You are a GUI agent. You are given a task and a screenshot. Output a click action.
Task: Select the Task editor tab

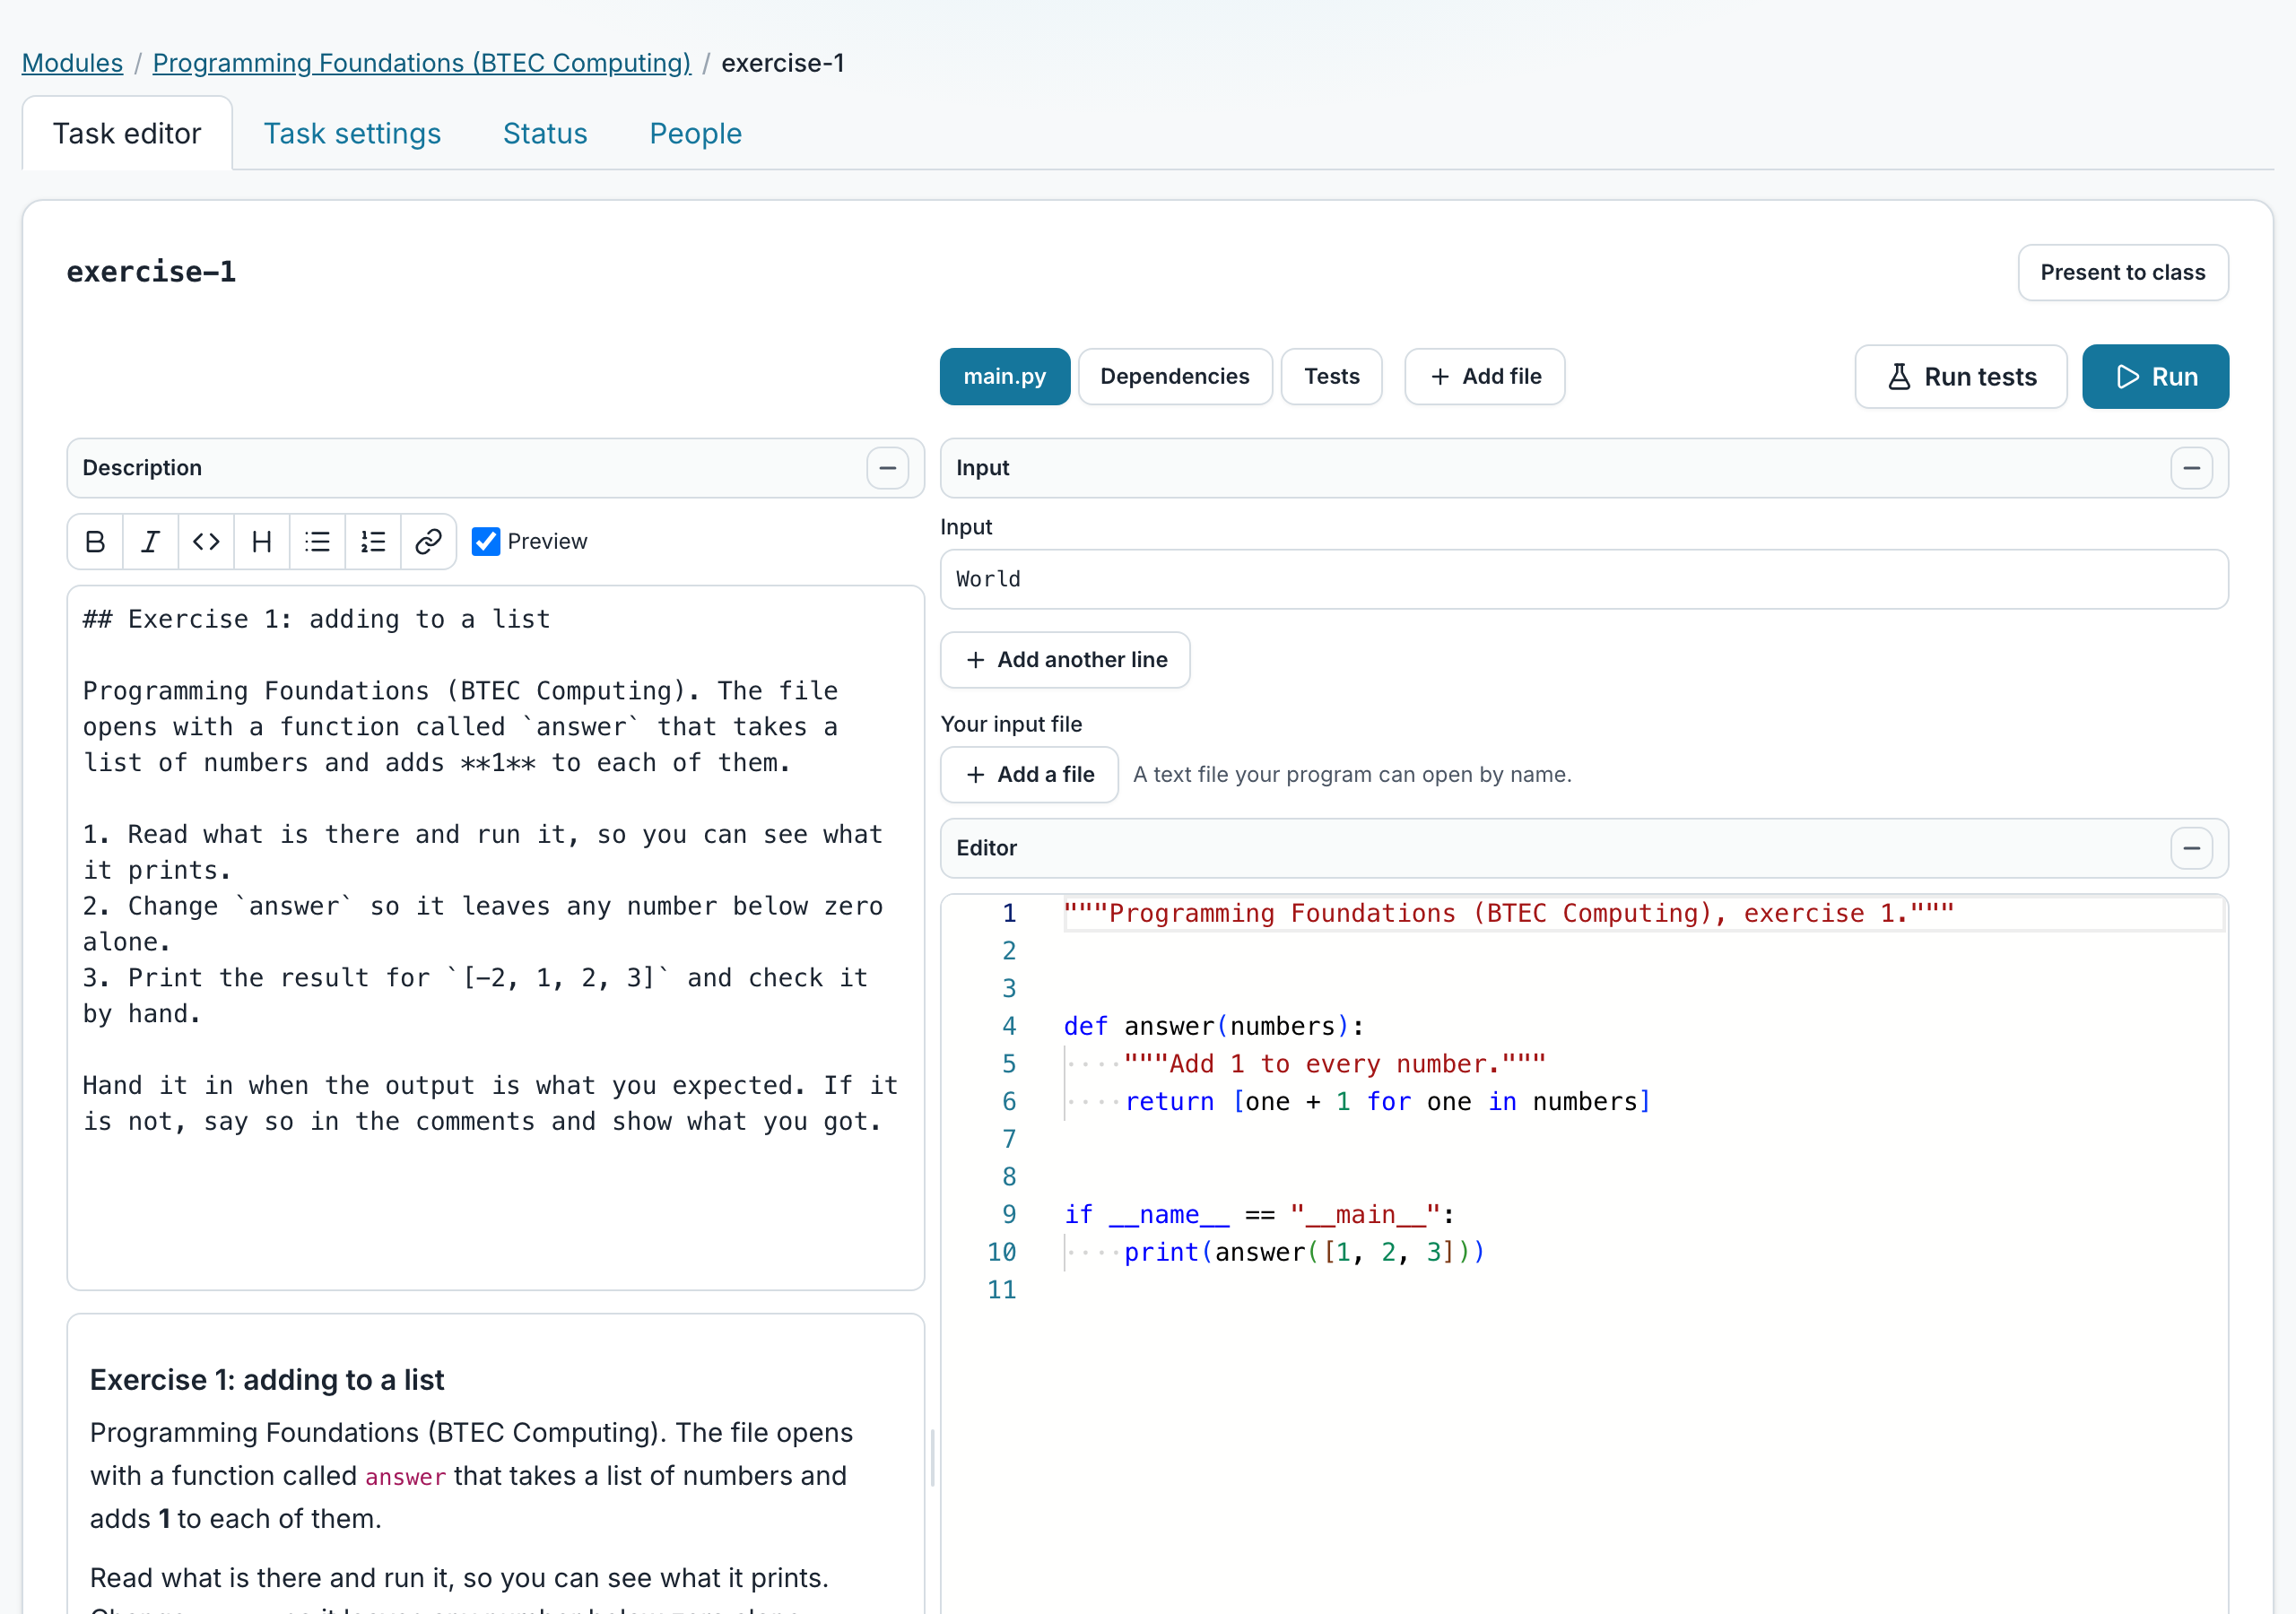point(127,133)
